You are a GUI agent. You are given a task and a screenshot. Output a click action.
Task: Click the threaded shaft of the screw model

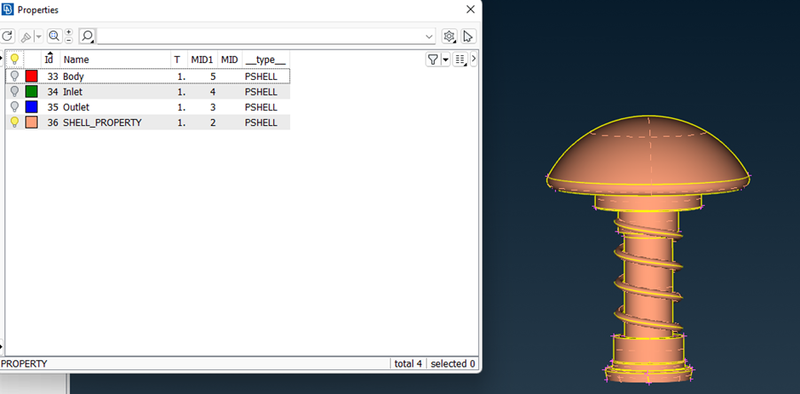(x=648, y=273)
